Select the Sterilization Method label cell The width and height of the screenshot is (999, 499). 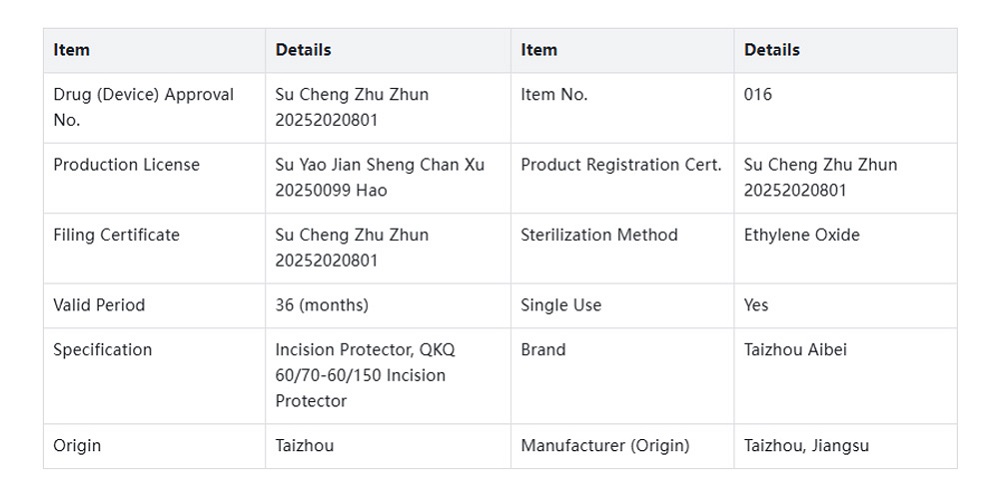599,235
